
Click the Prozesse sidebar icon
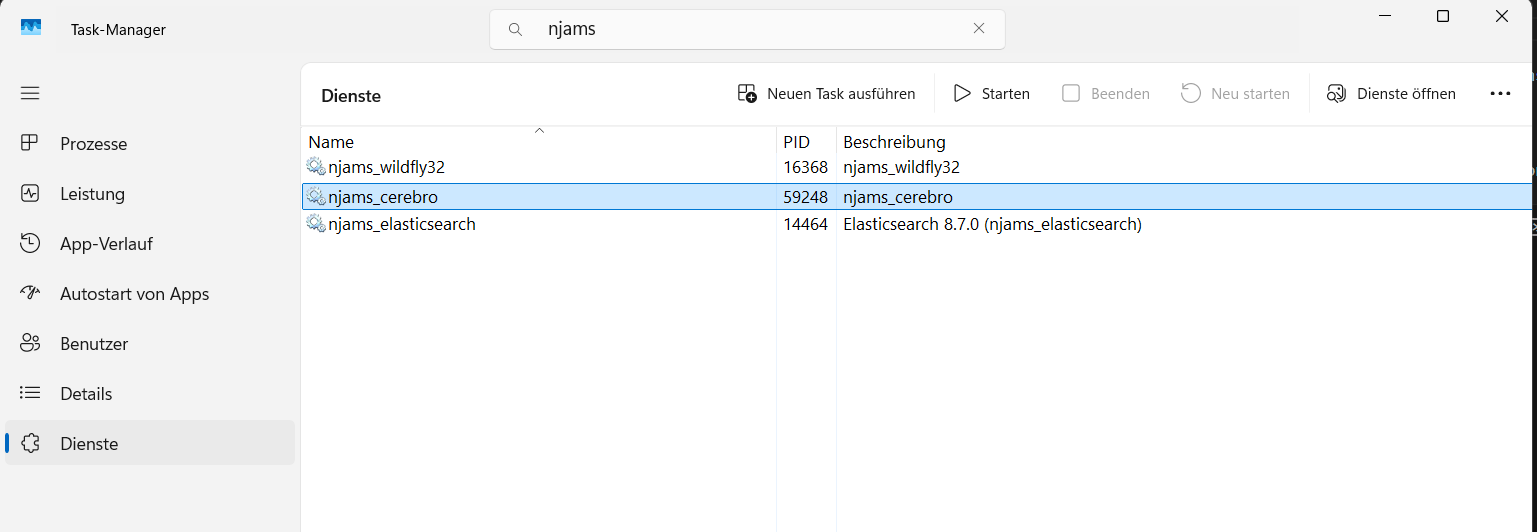30,143
